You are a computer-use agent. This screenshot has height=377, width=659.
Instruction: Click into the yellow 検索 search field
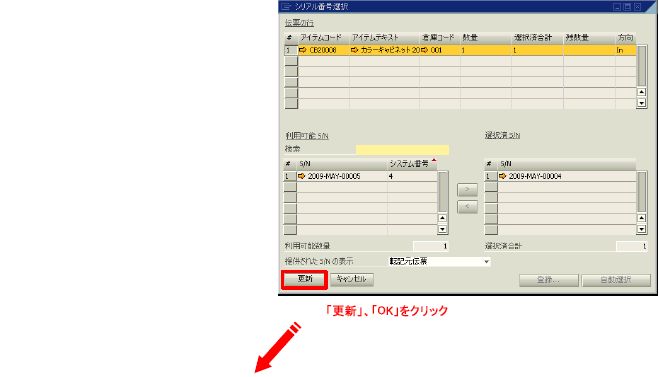click(402, 149)
